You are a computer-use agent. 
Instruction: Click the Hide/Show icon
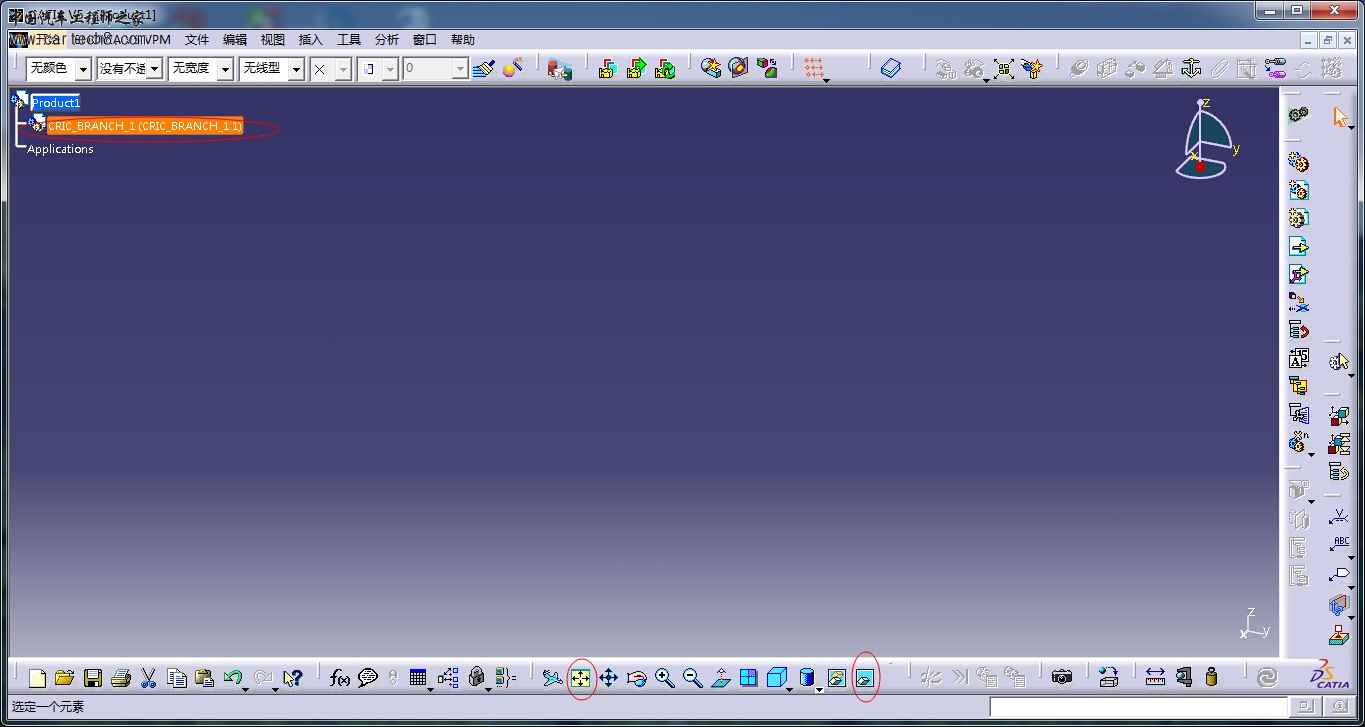(837, 678)
